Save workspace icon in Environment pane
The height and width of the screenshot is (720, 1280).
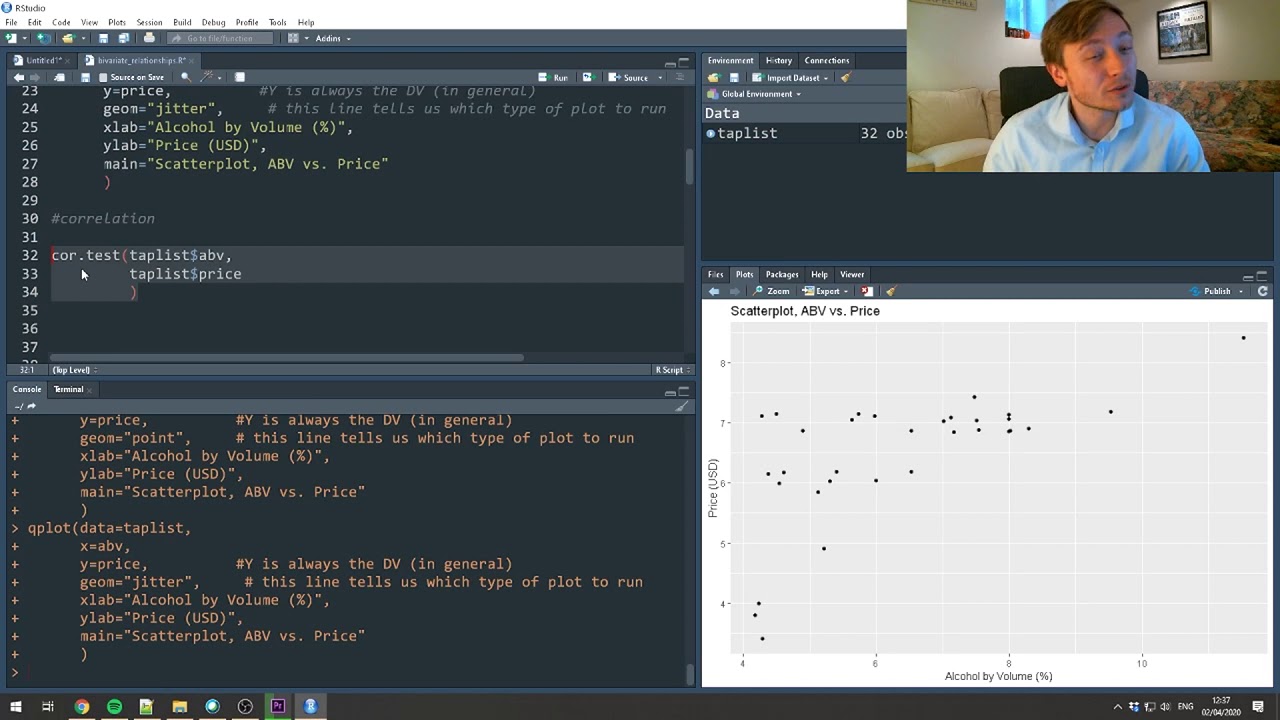point(734,77)
